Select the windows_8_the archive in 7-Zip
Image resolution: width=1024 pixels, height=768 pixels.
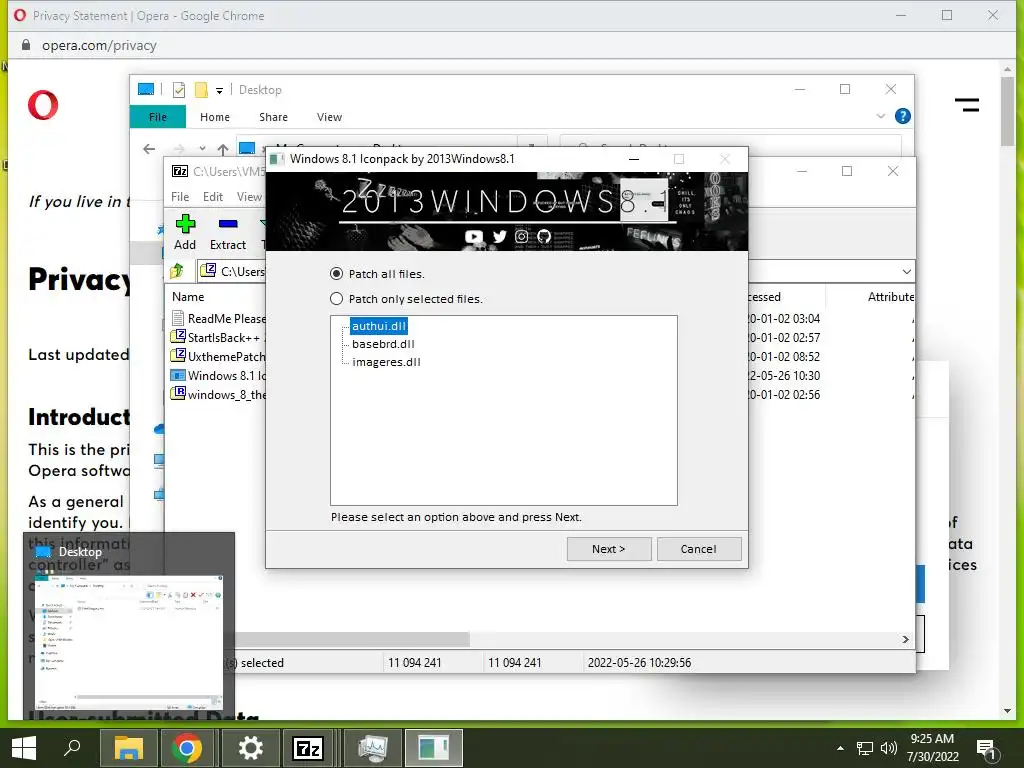219,394
